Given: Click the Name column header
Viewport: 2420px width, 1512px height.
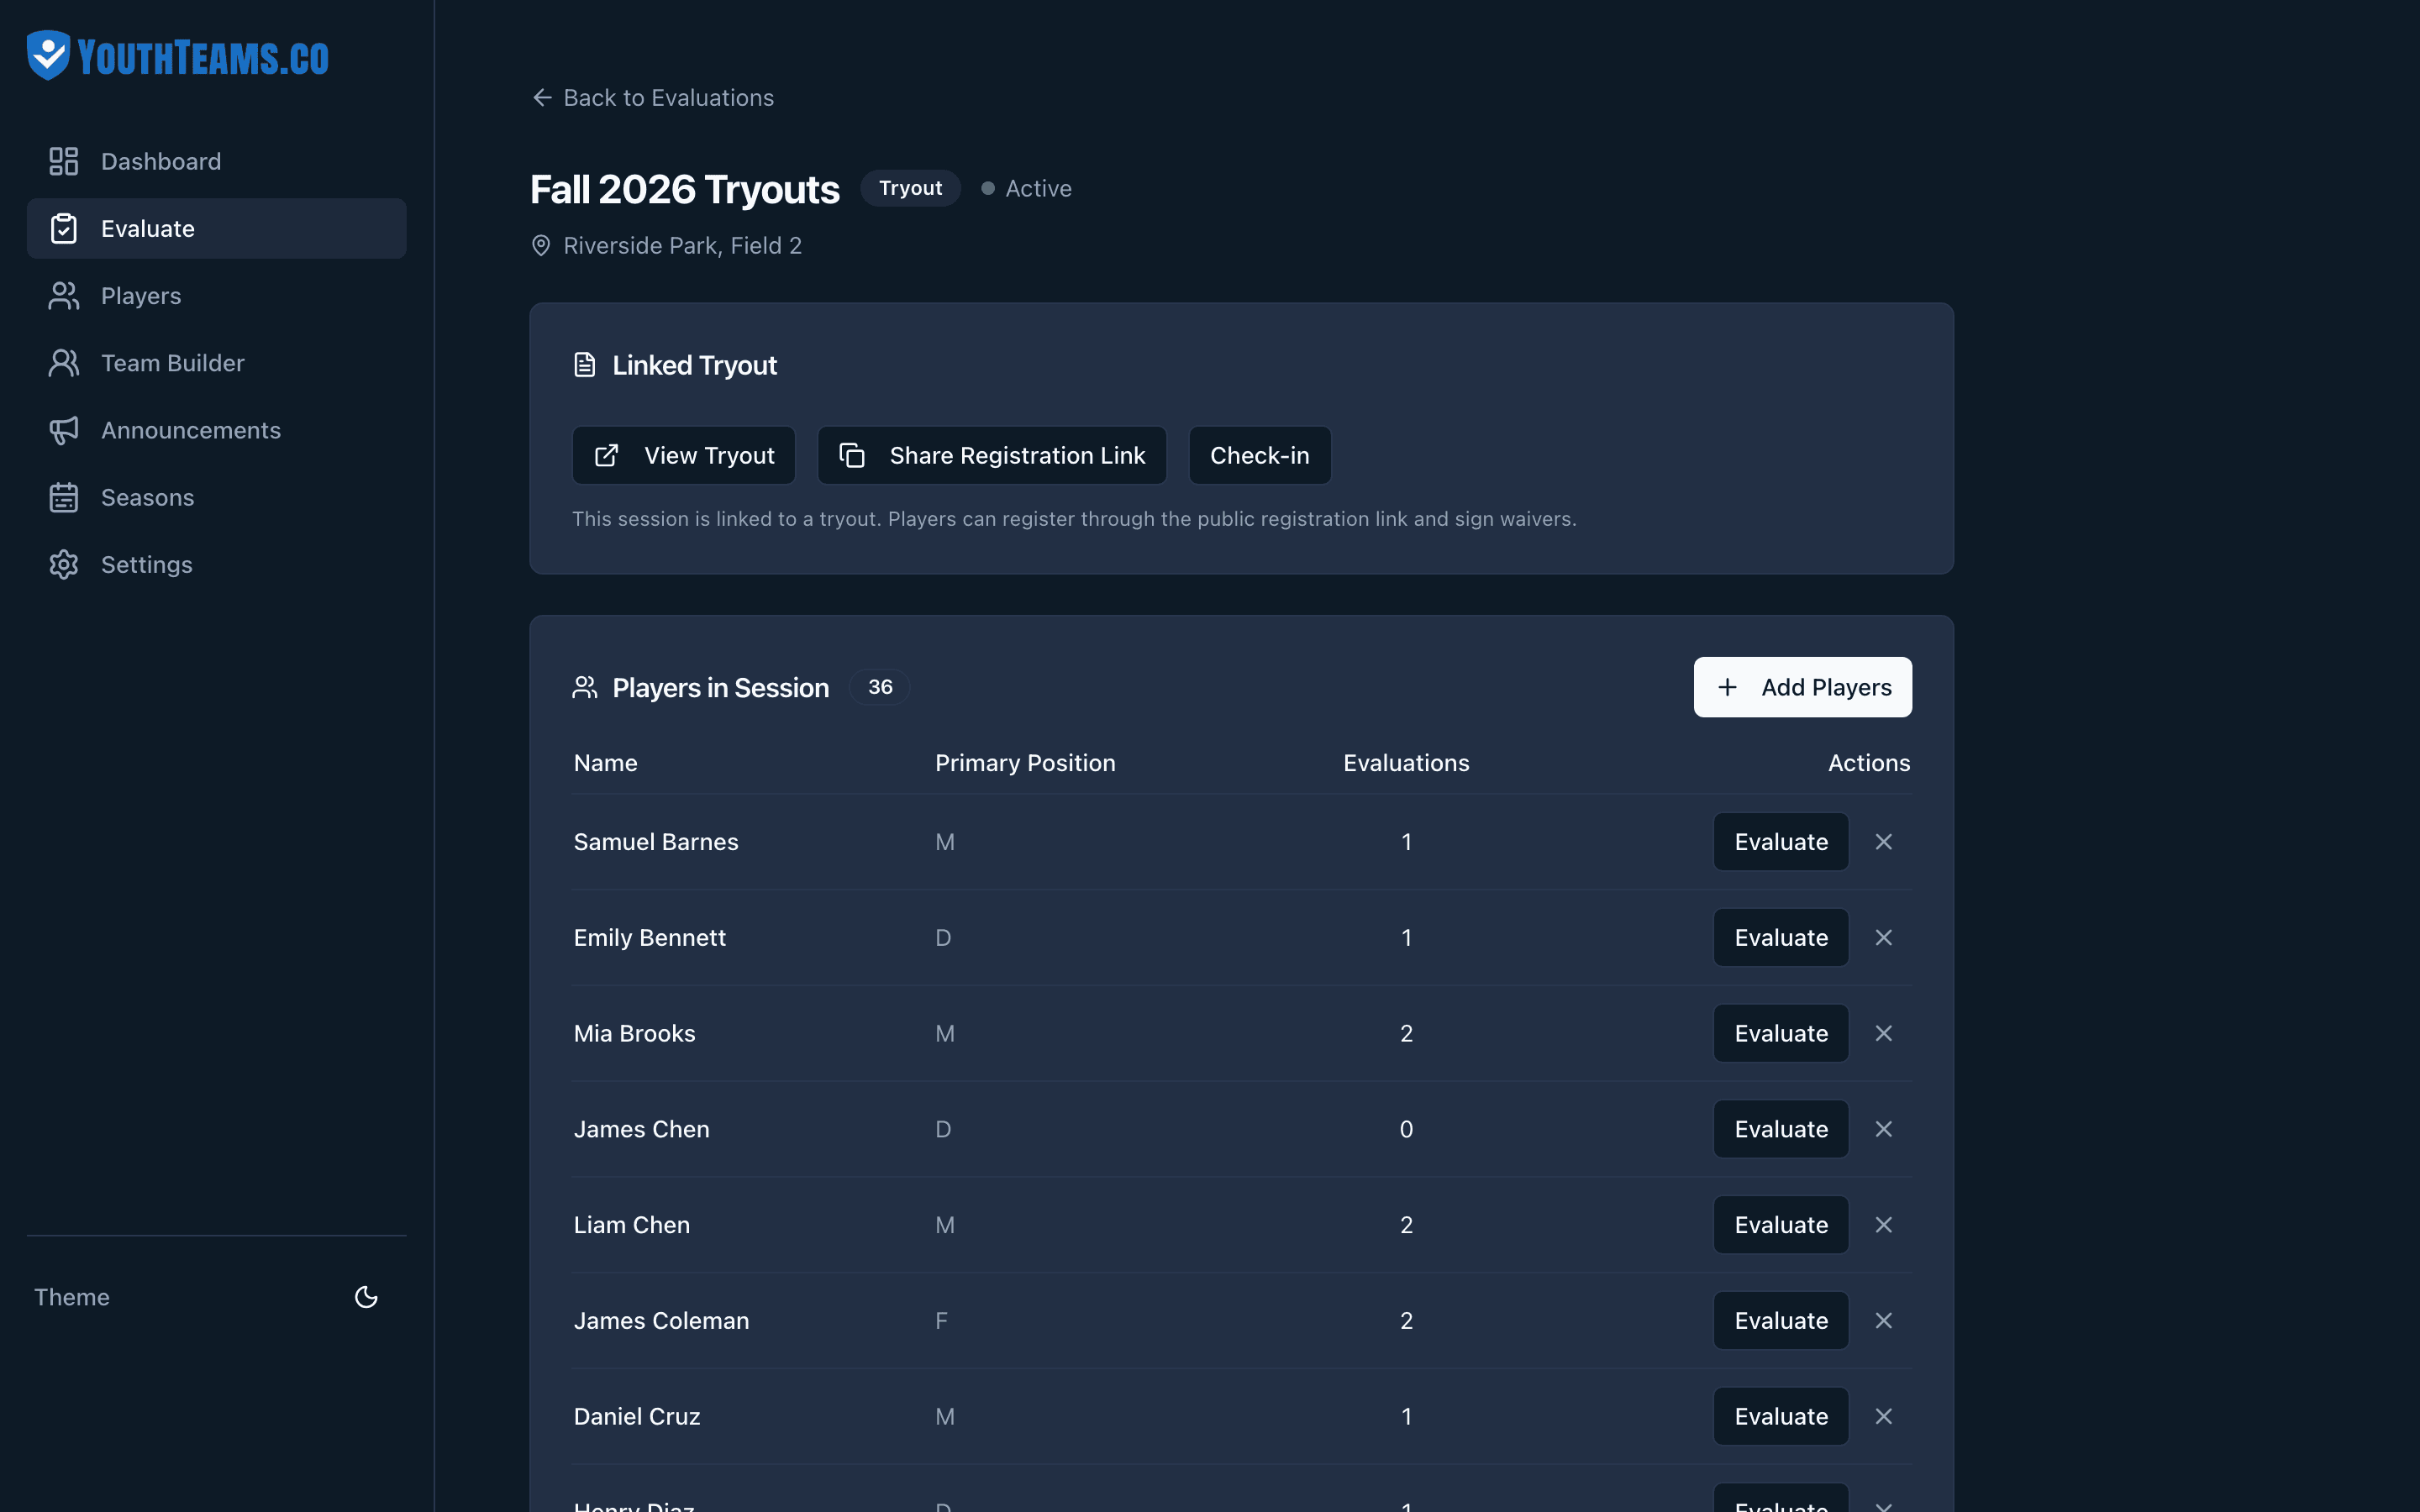Looking at the screenshot, I should click(x=606, y=763).
